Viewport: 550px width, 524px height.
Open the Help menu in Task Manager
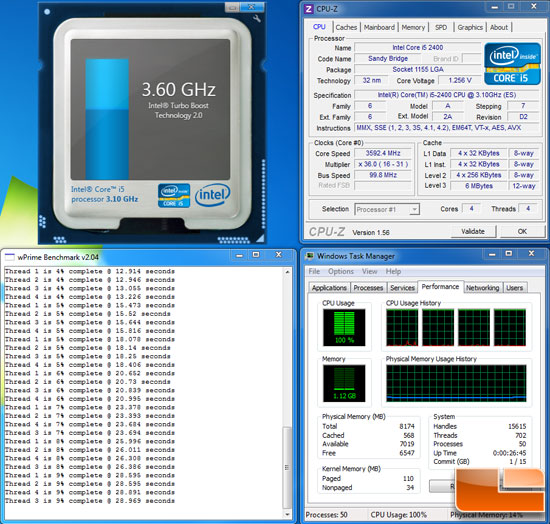click(393, 271)
